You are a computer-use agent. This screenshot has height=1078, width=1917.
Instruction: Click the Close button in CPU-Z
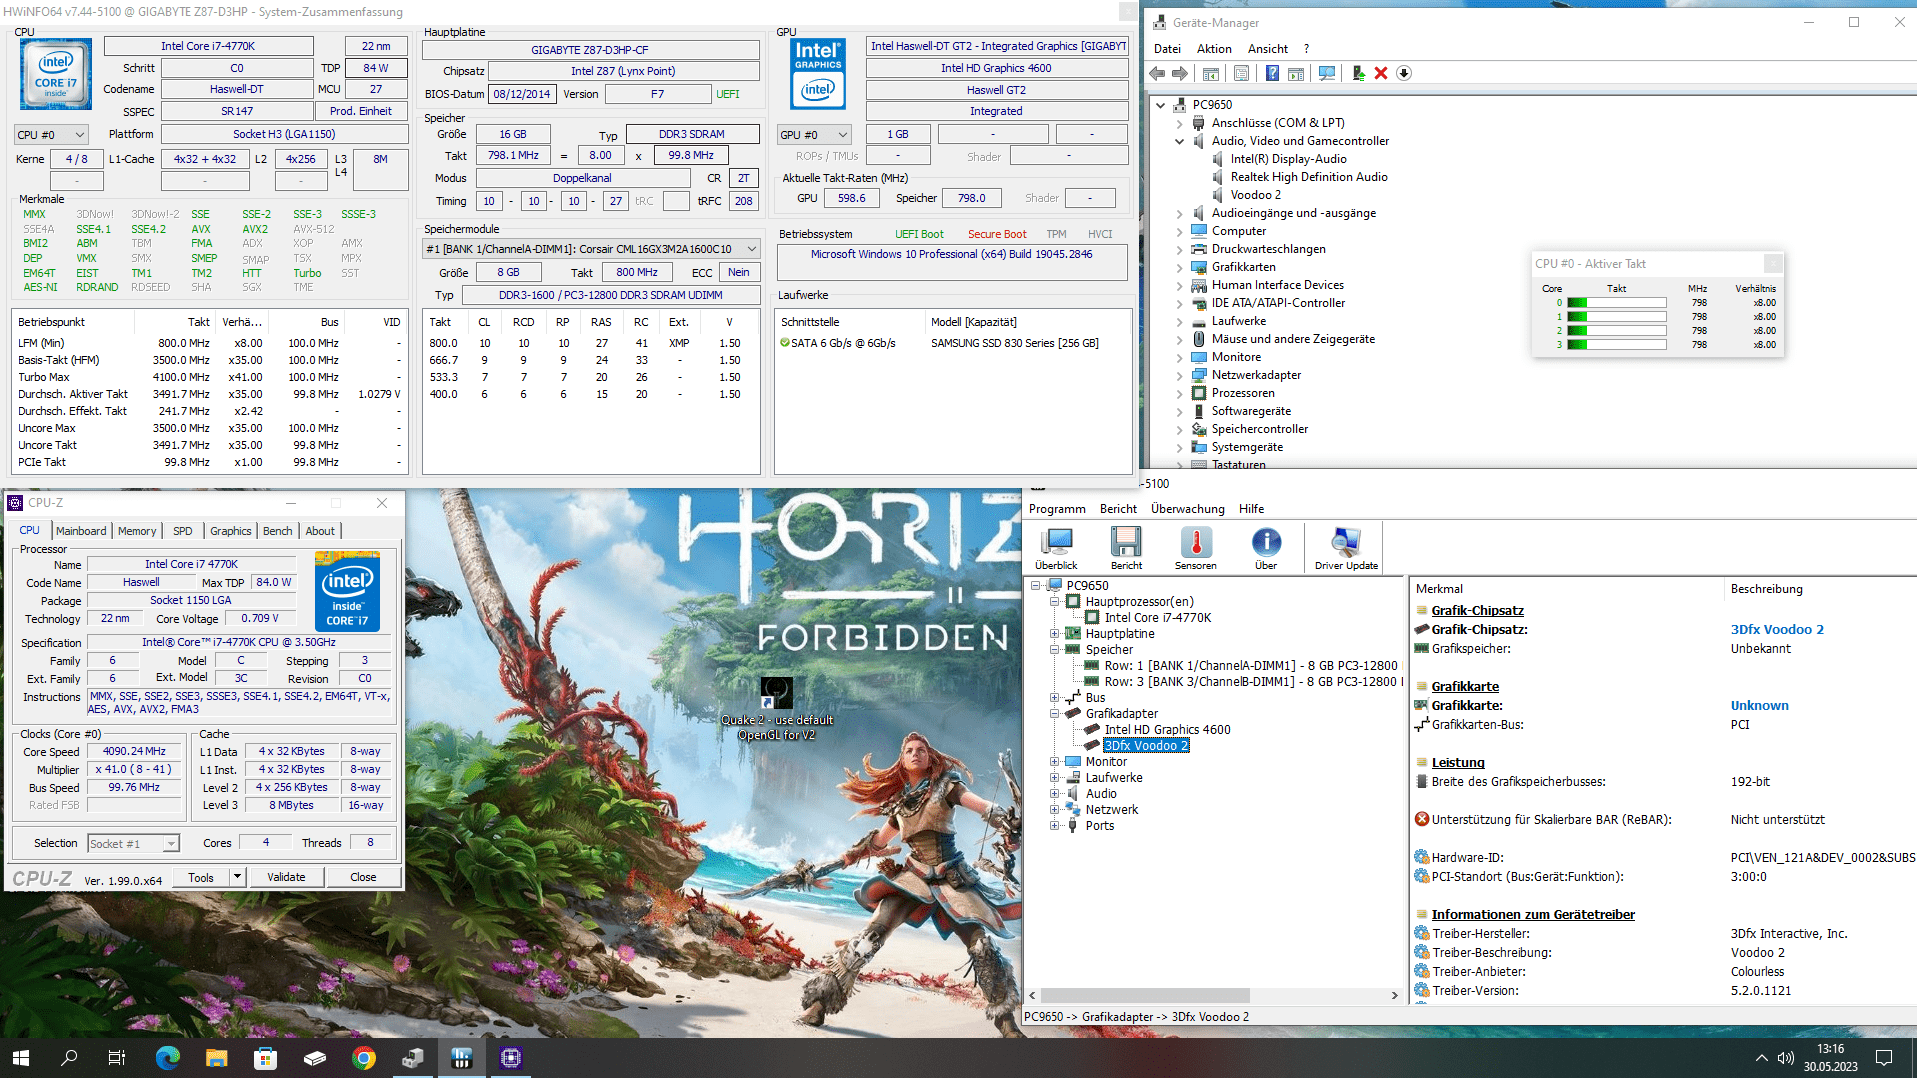363,877
